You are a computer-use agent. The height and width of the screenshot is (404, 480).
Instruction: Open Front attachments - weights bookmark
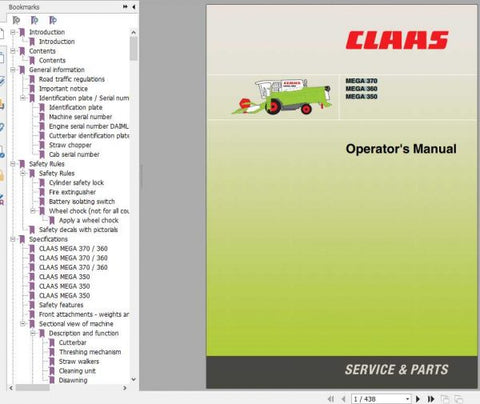click(84, 314)
